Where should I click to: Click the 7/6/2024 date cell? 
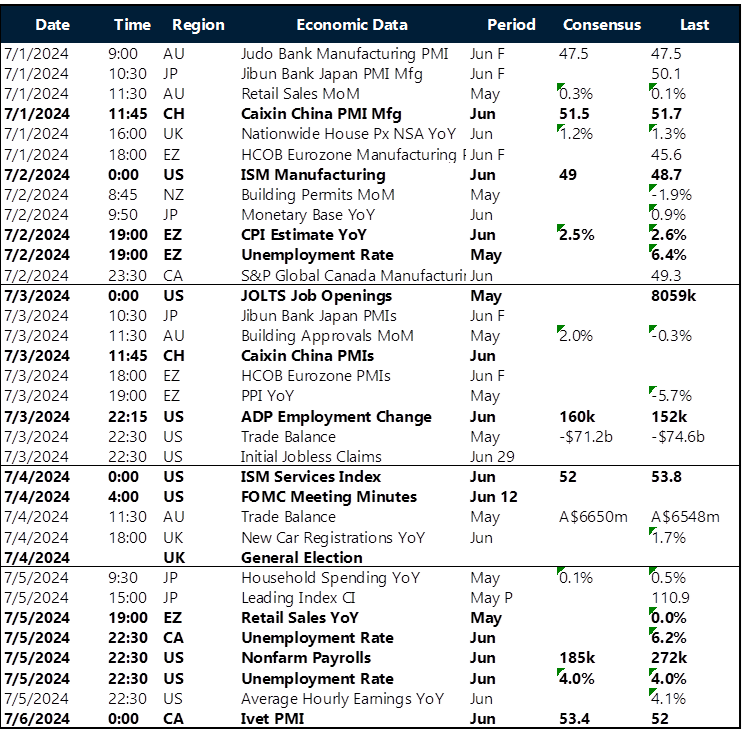[x=37, y=719]
